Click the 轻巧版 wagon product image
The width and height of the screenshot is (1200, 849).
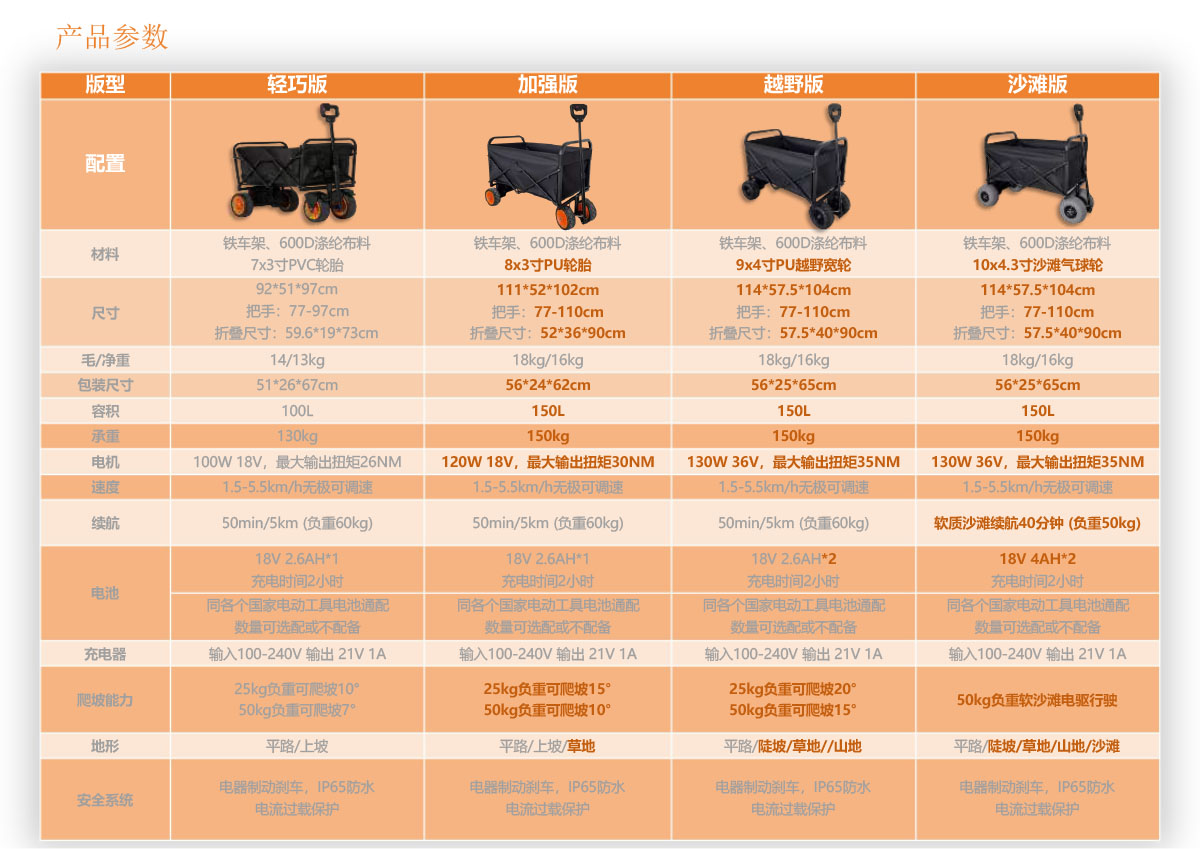click(296, 165)
